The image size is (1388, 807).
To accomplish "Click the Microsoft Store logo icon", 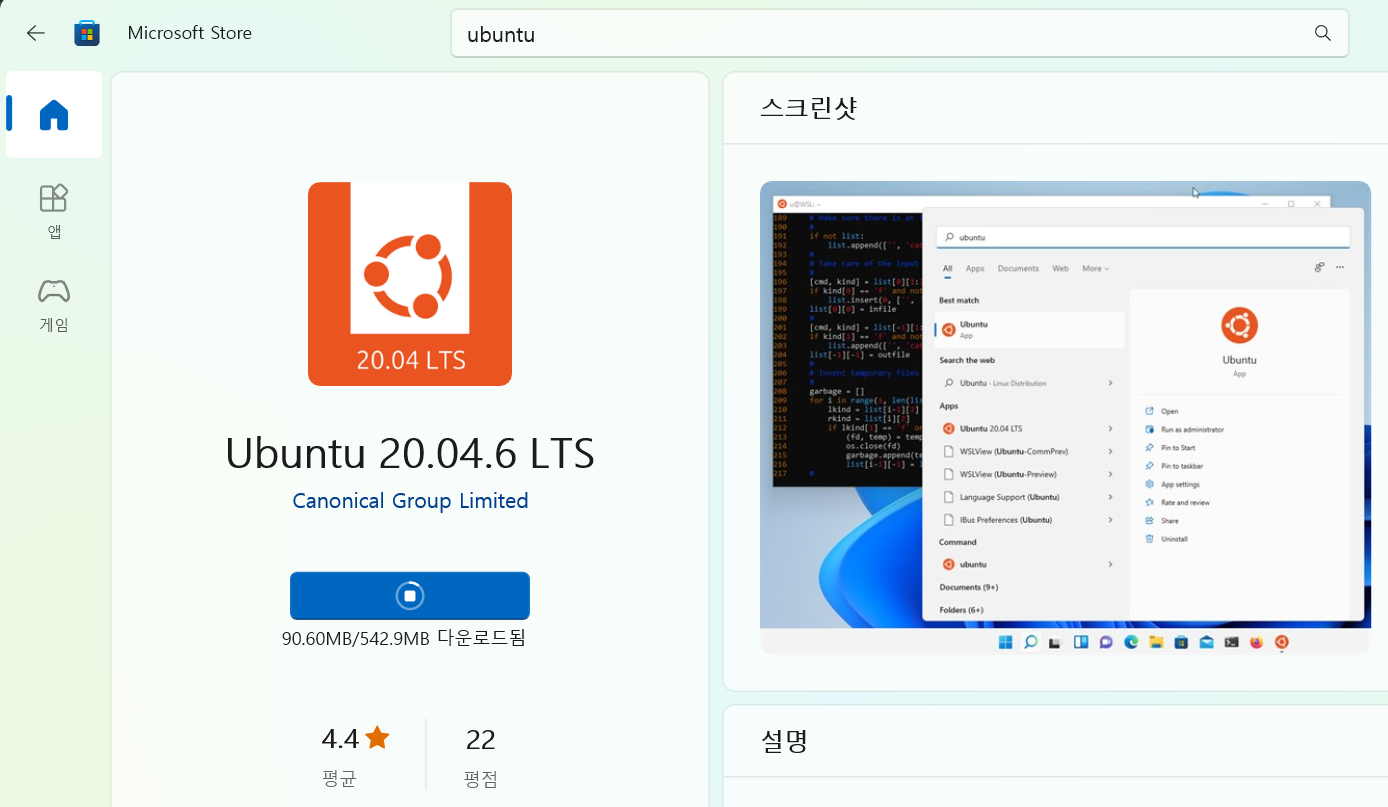I will point(87,33).
